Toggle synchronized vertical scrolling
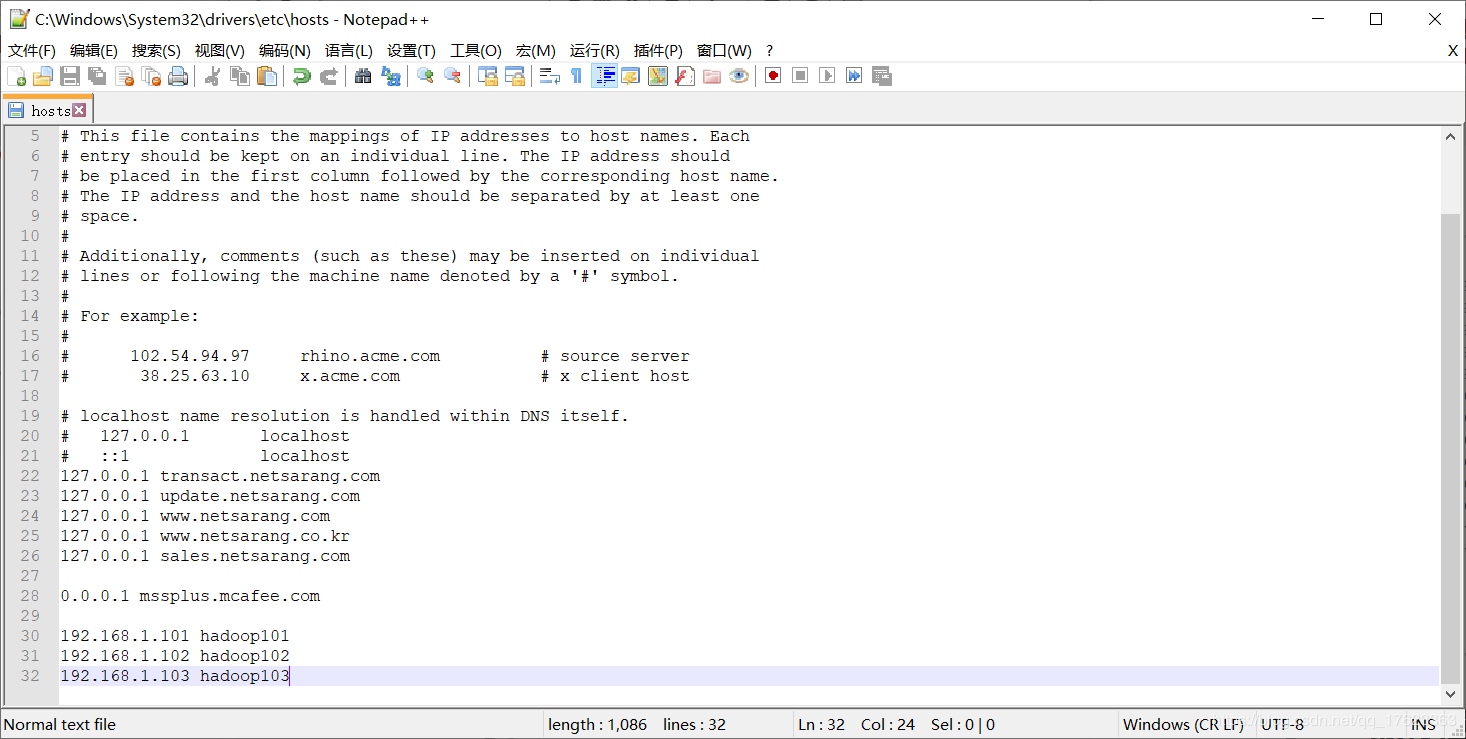The image size is (1466, 739). pyautogui.click(x=488, y=76)
